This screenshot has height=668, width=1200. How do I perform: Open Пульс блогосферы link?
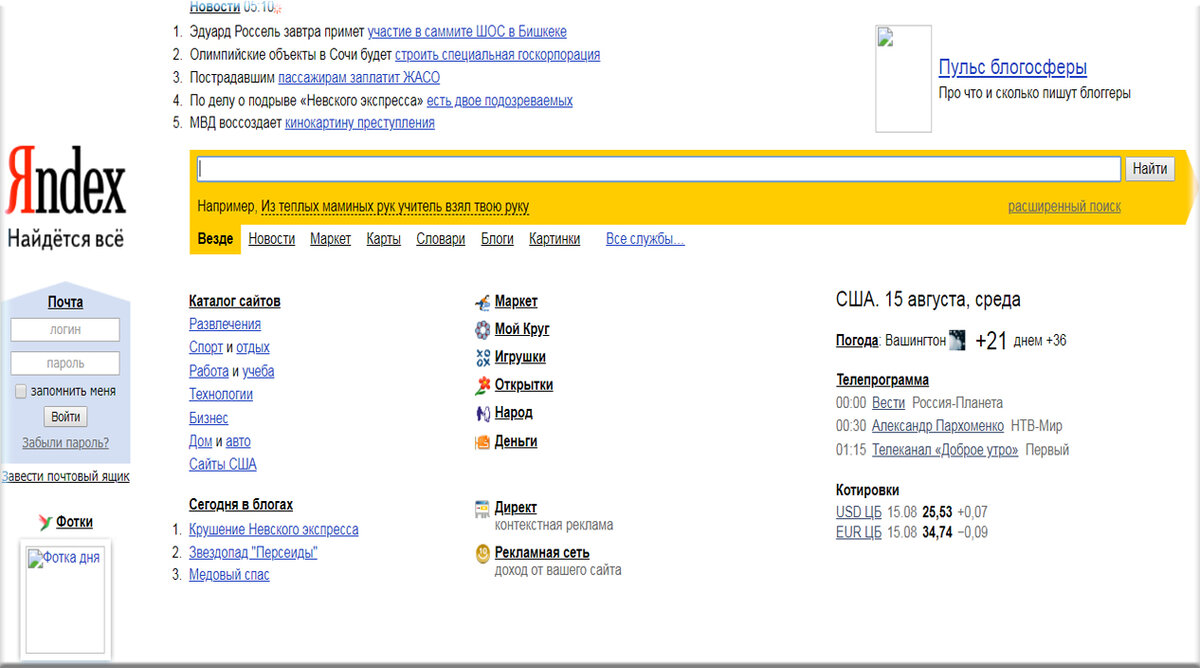pos(1012,67)
